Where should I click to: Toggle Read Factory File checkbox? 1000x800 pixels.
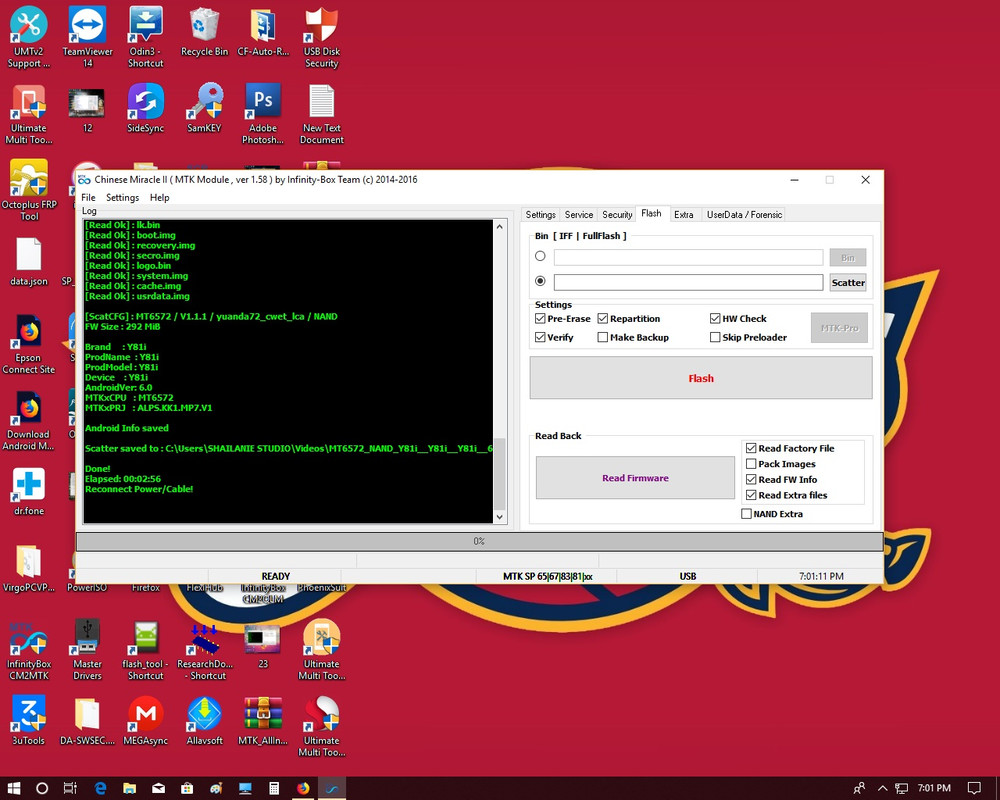click(x=751, y=448)
